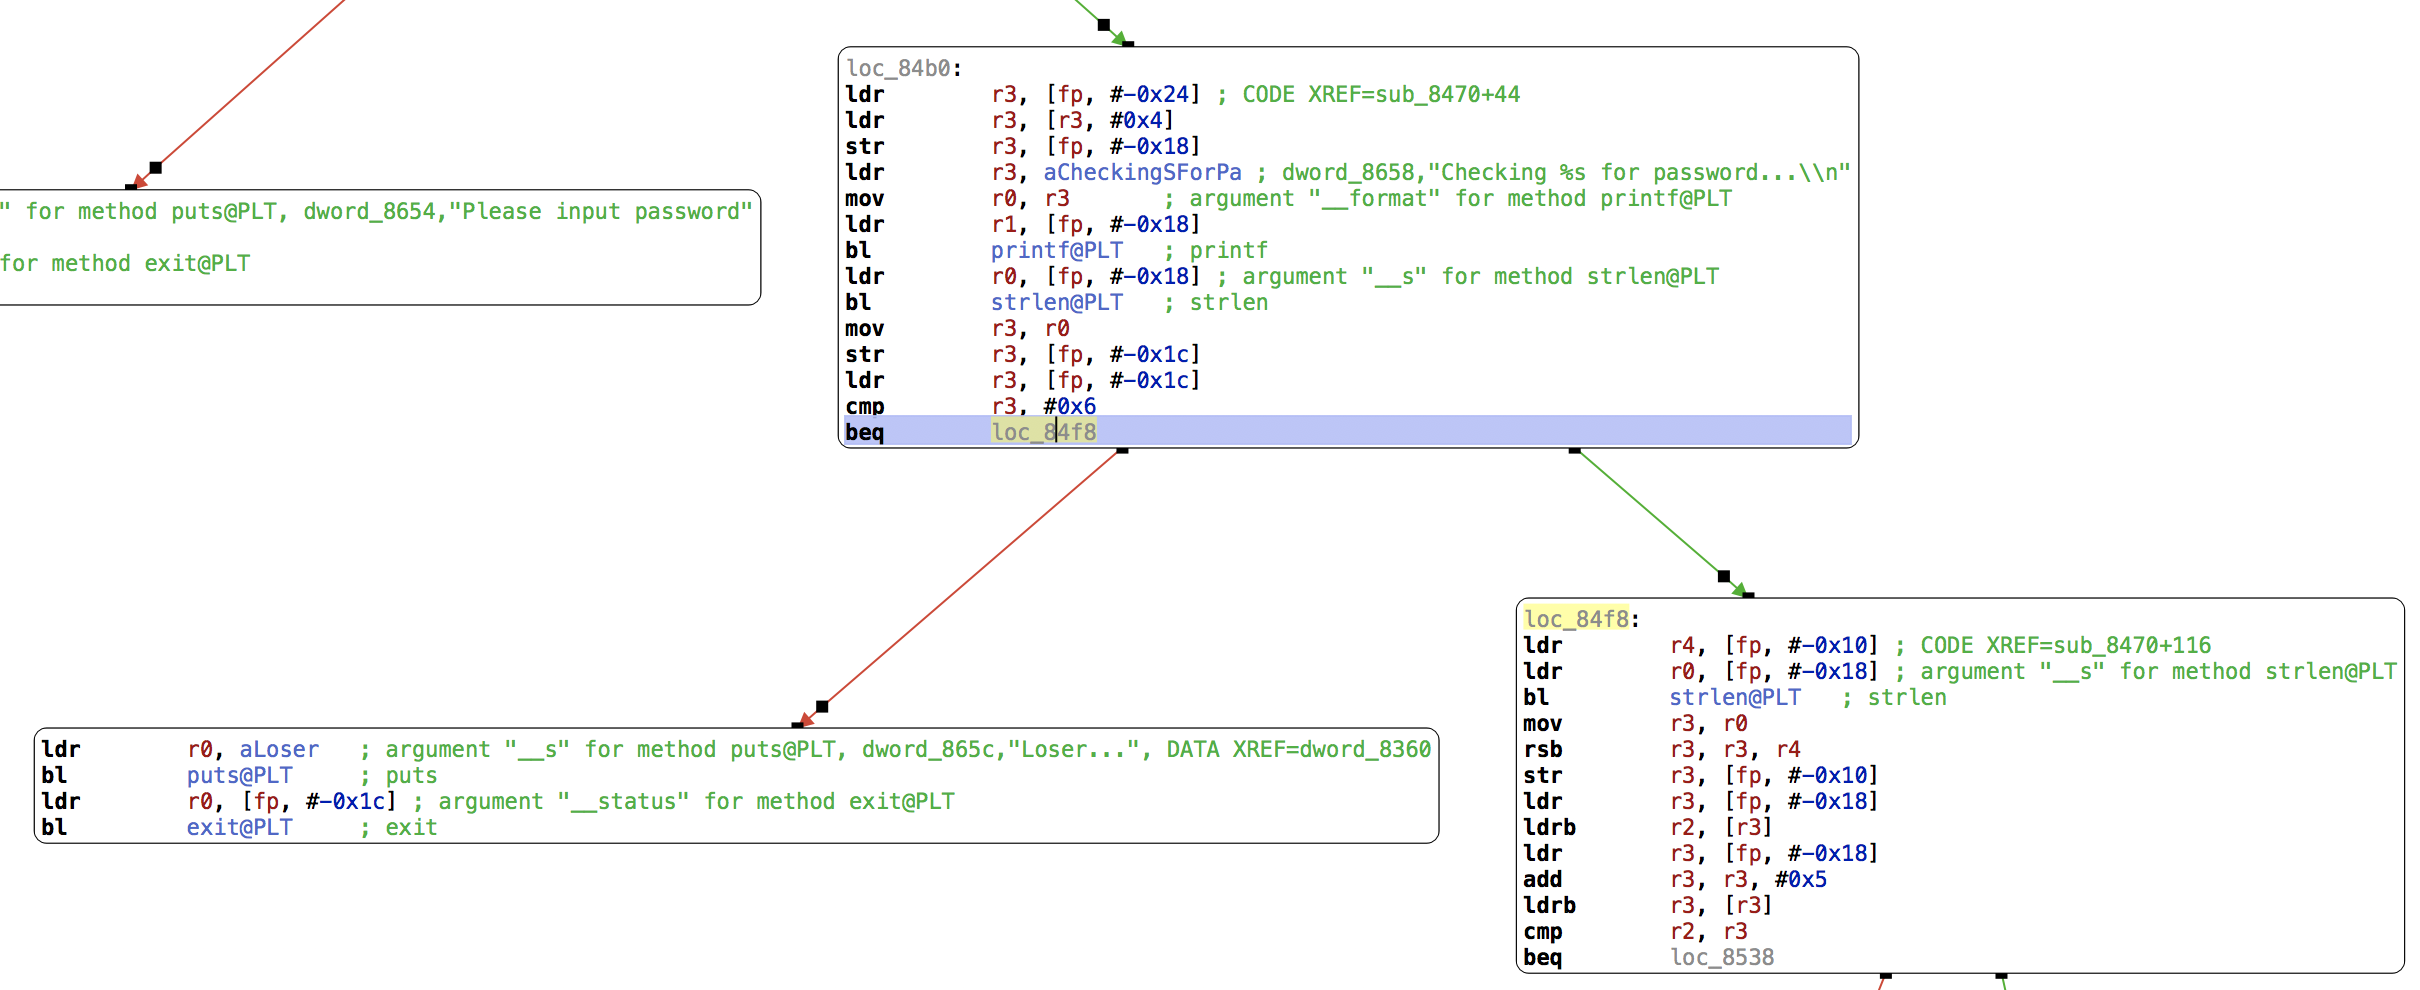This screenshot has width=2420, height=990.
Task: Follow the highlighted loc_84f8 branch target
Action: click(1043, 432)
